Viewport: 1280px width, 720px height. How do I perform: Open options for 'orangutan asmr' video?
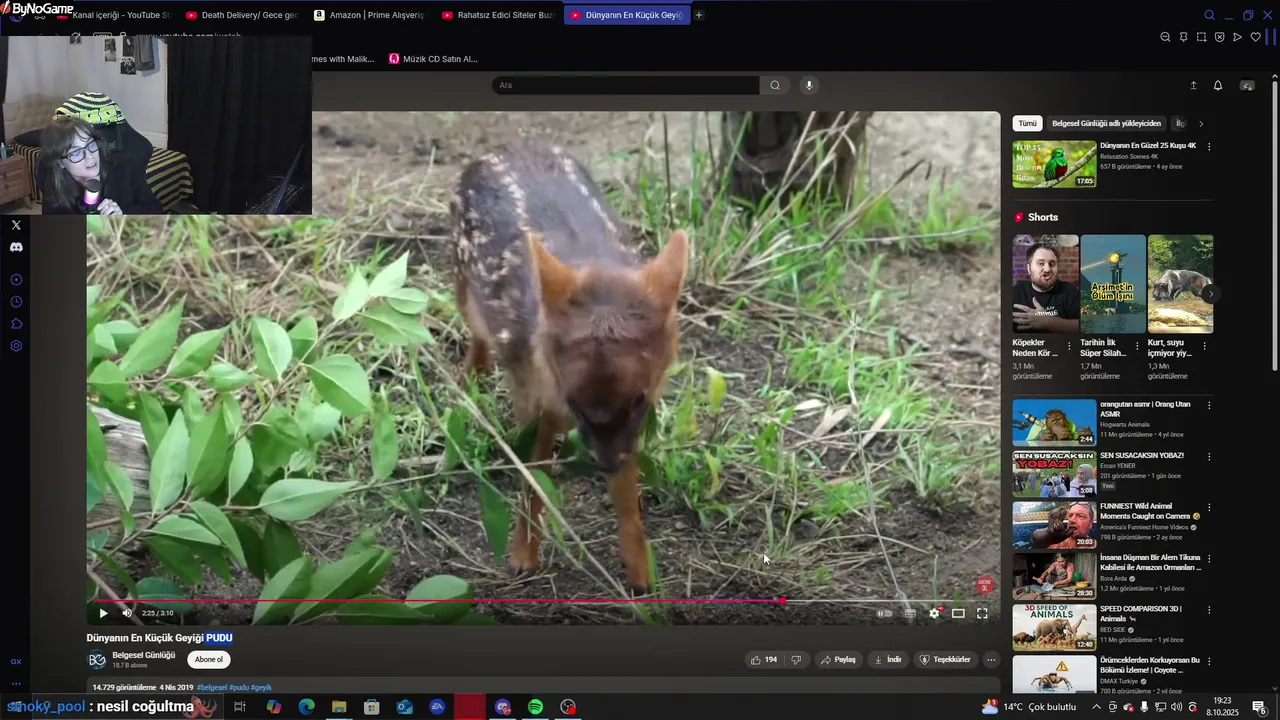pyautogui.click(x=1209, y=405)
